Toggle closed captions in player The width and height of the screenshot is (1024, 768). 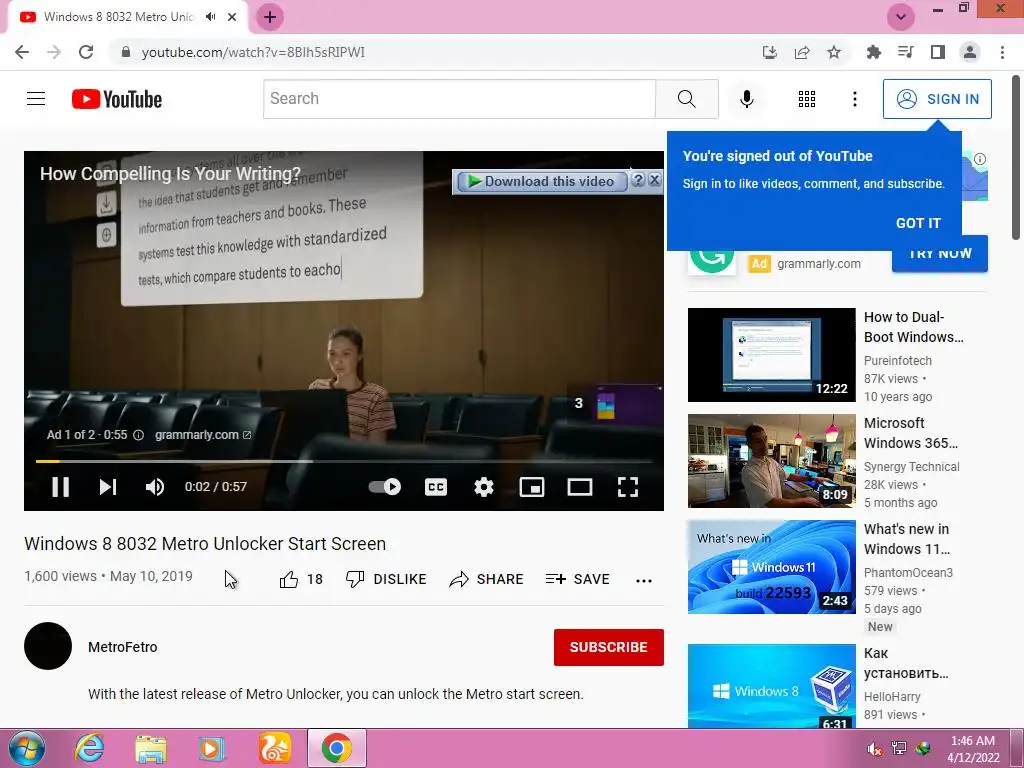(436, 487)
